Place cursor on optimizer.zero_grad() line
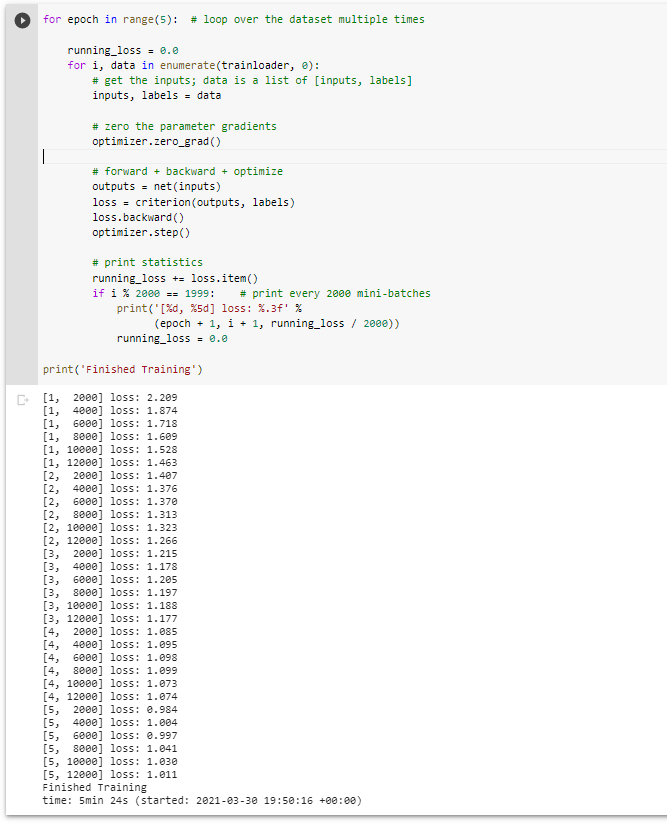The width and height of the screenshot is (667, 824). point(157,141)
